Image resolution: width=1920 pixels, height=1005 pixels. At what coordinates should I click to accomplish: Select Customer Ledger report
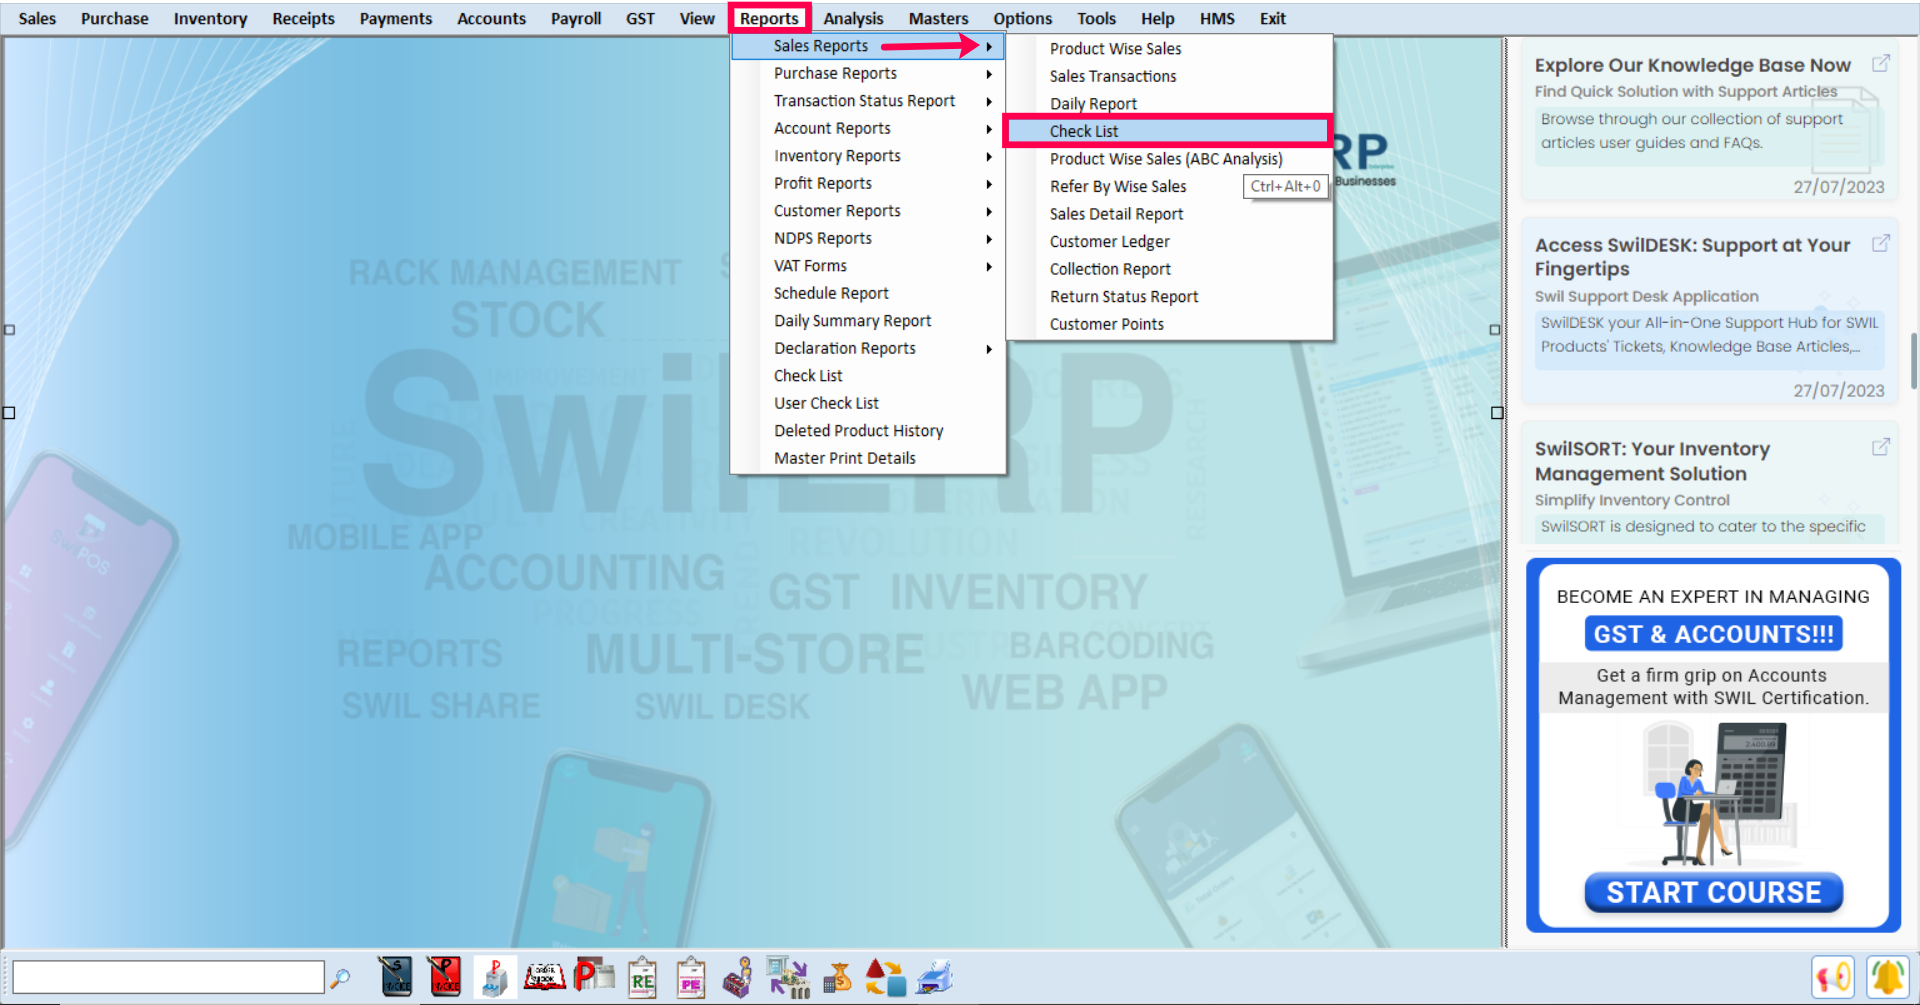pyautogui.click(x=1168, y=241)
